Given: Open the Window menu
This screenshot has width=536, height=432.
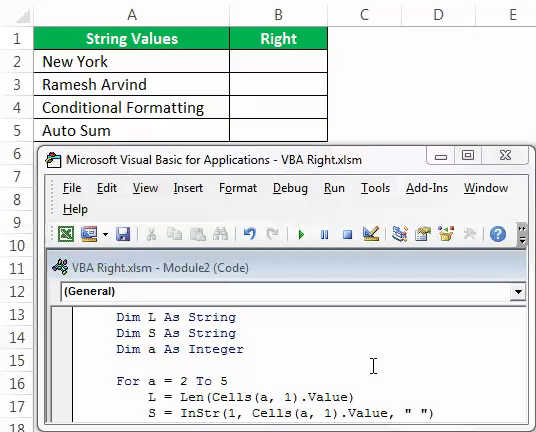Looking at the screenshot, I should 486,188.
